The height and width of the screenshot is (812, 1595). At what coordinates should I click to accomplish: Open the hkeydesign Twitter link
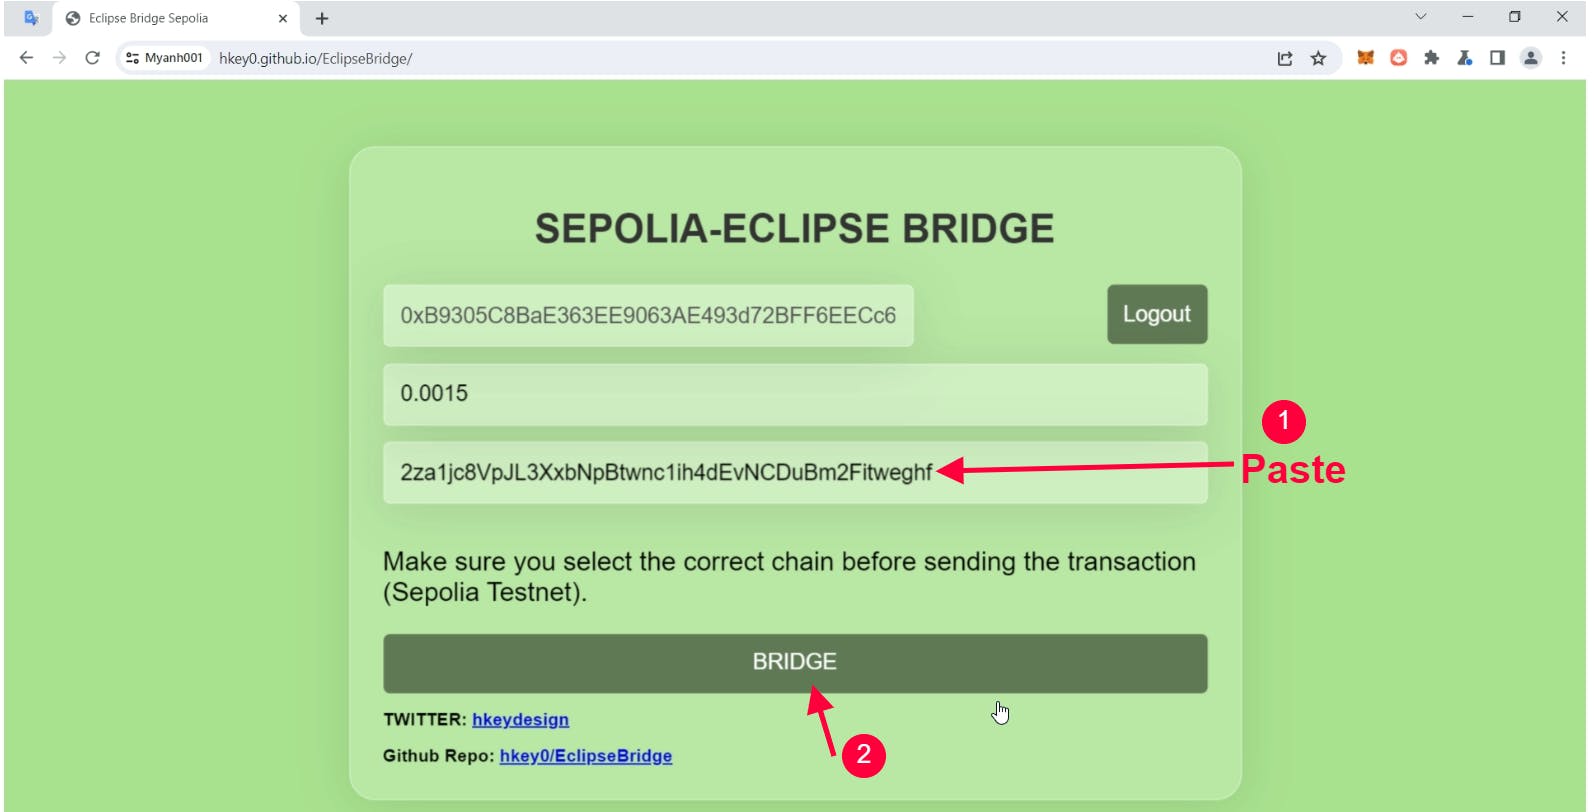[520, 720]
